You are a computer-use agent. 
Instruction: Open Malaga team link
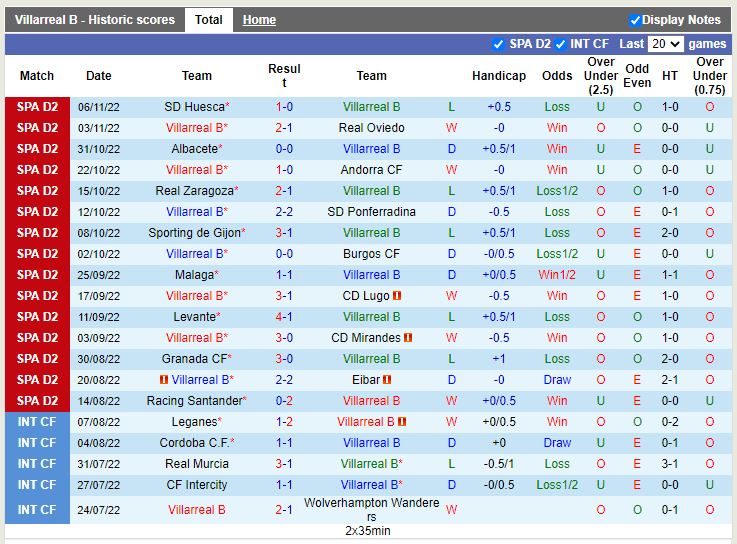pos(195,275)
